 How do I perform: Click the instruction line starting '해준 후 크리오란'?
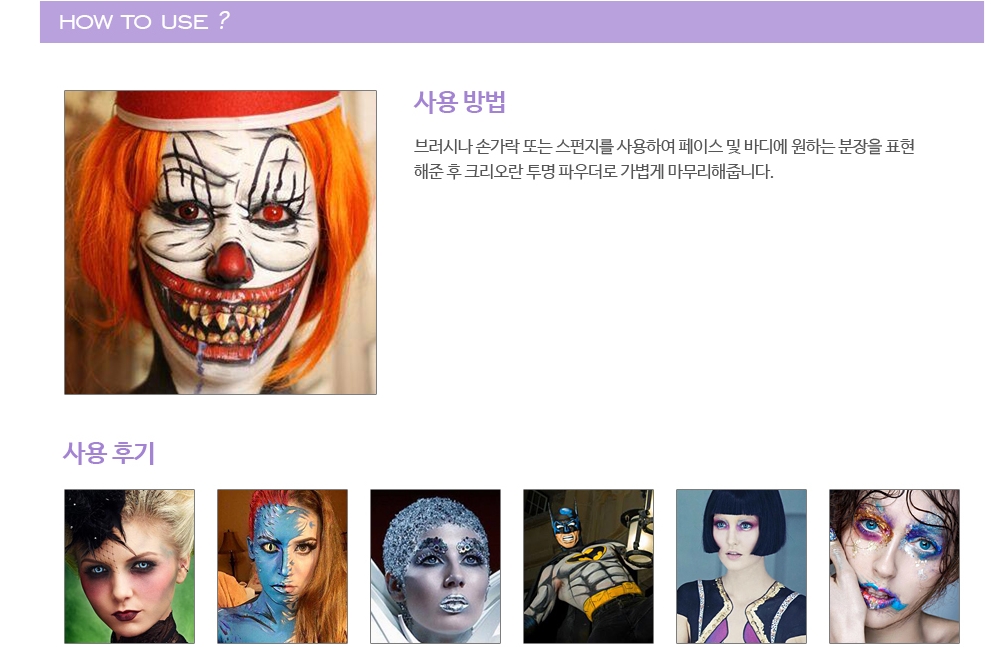point(594,172)
